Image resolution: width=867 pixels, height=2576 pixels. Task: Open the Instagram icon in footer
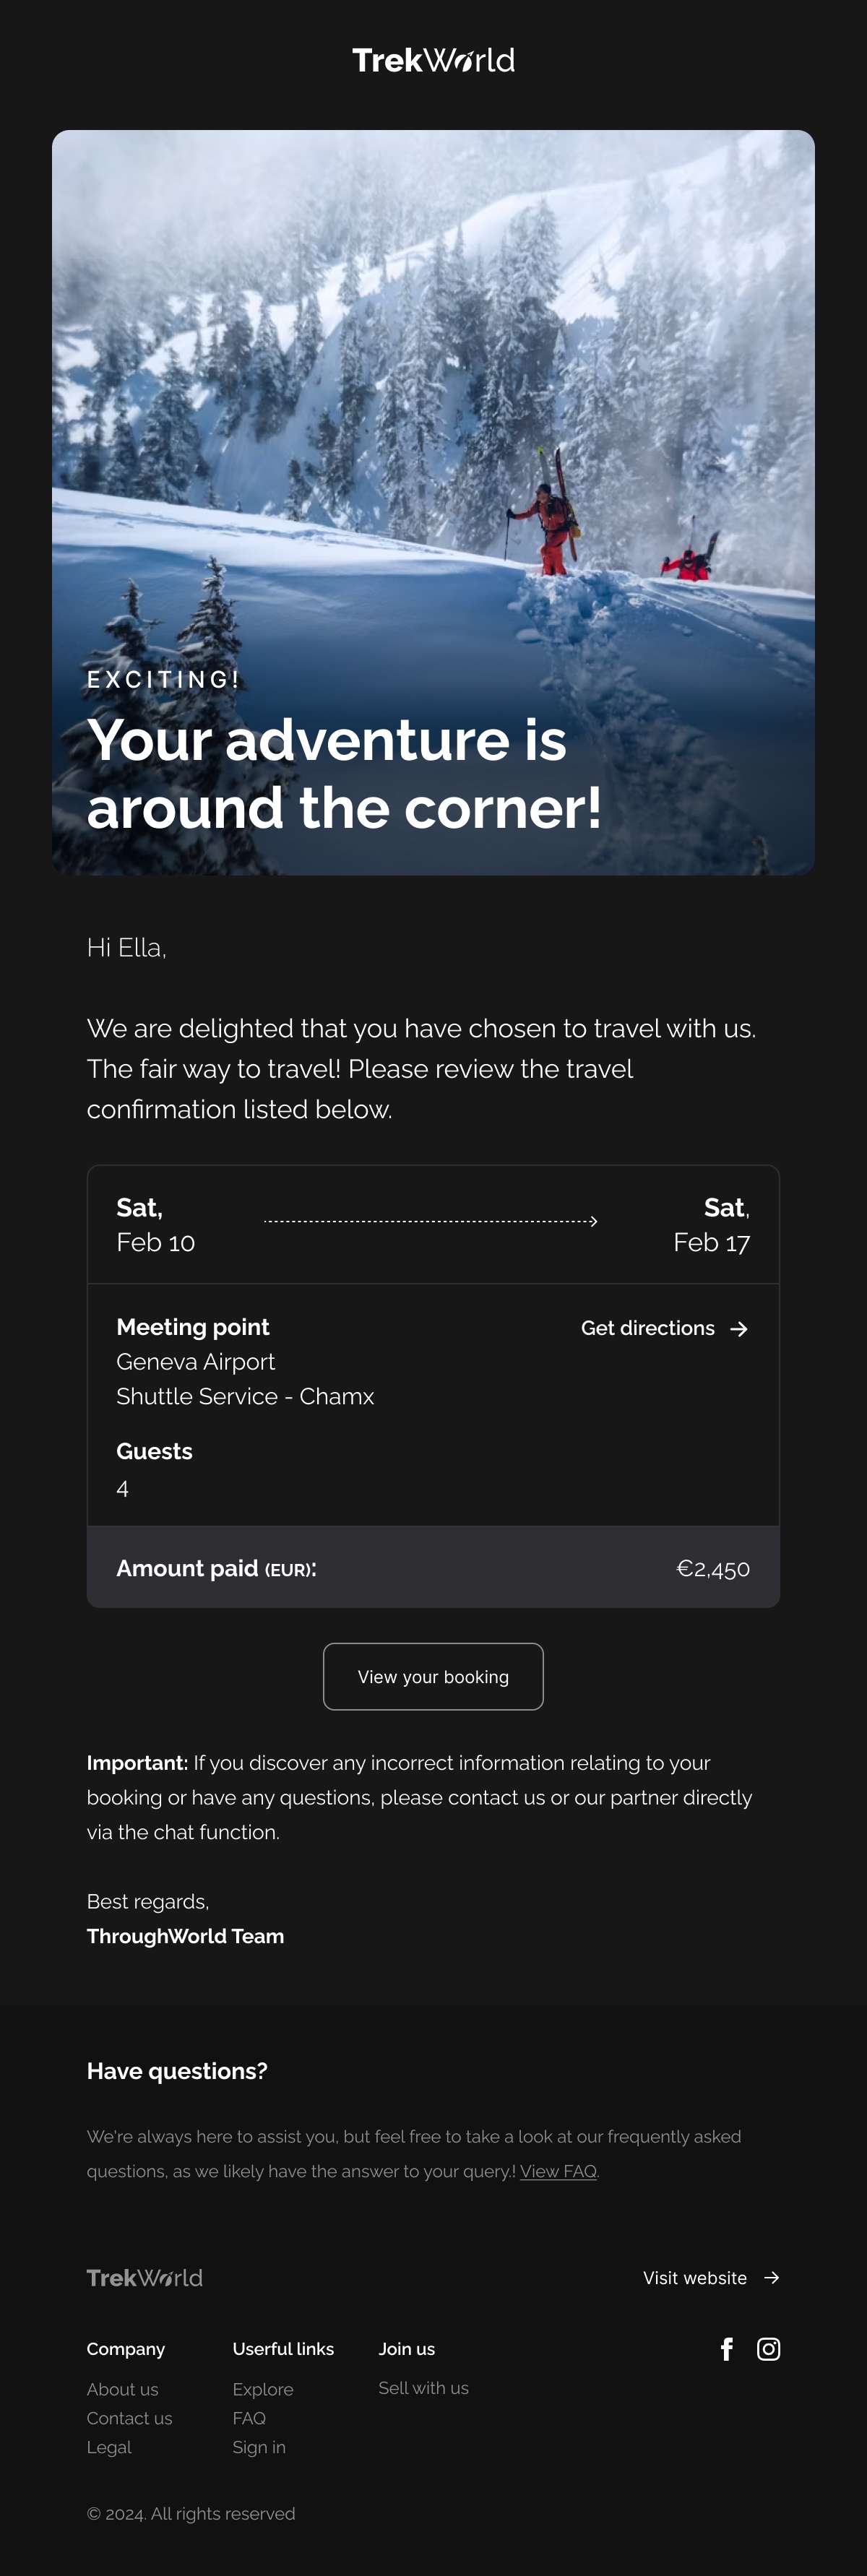pyautogui.click(x=768, y=2349)
